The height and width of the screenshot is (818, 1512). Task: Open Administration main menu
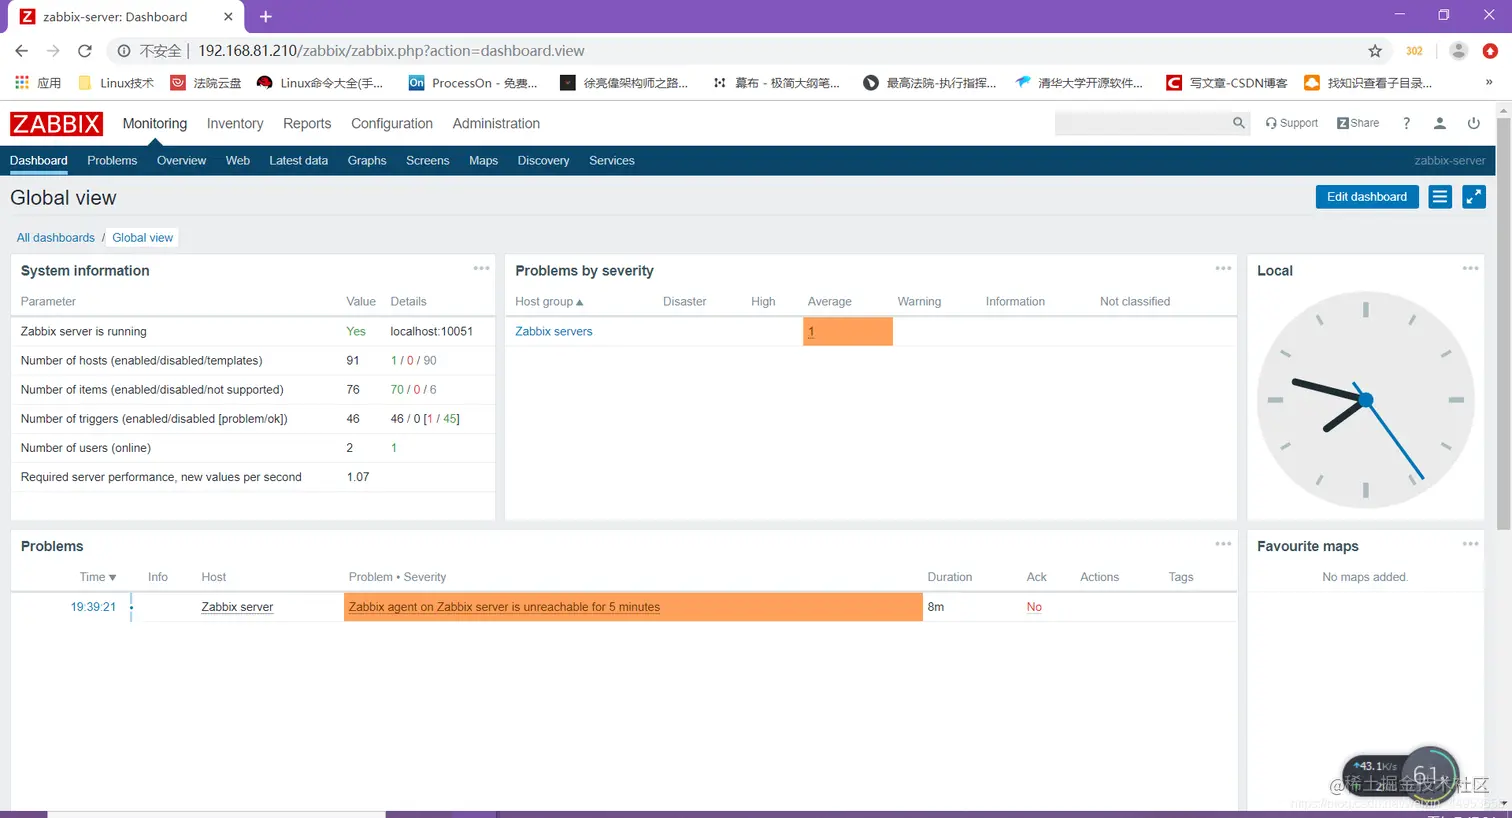pyautogui.click(x=496, y=123)
